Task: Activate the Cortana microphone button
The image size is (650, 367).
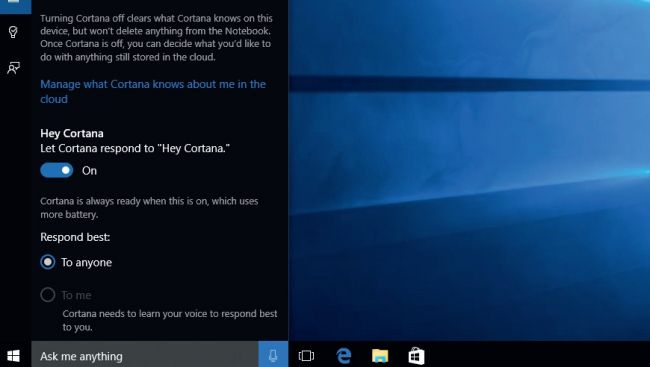Action: [273, 355]
